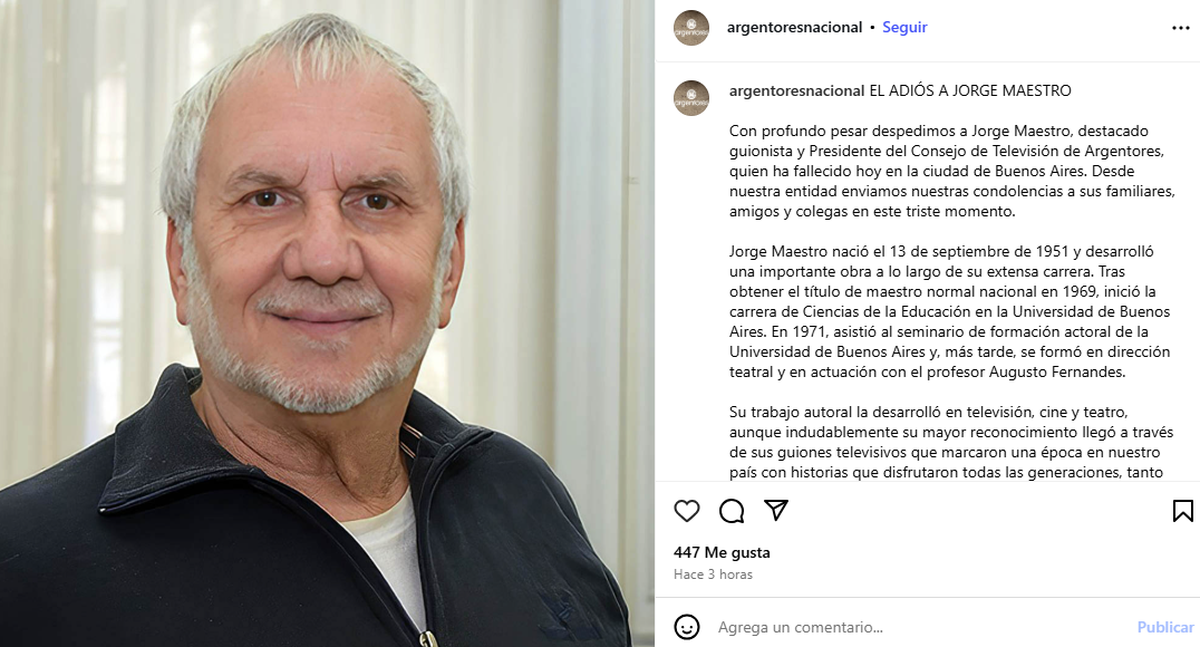Follow the account with the Seguir button
1200x647 pixels.
coord(904,28)
